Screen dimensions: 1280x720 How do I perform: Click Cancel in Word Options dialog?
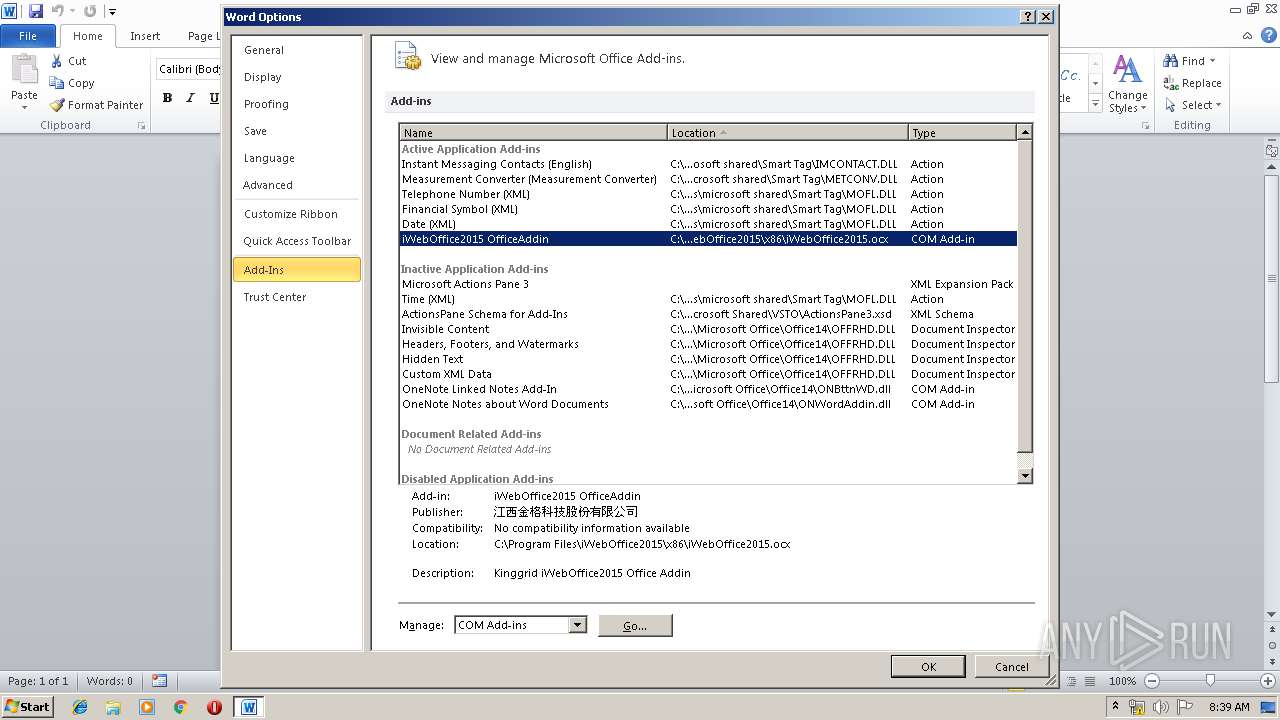coord(1012,667)
